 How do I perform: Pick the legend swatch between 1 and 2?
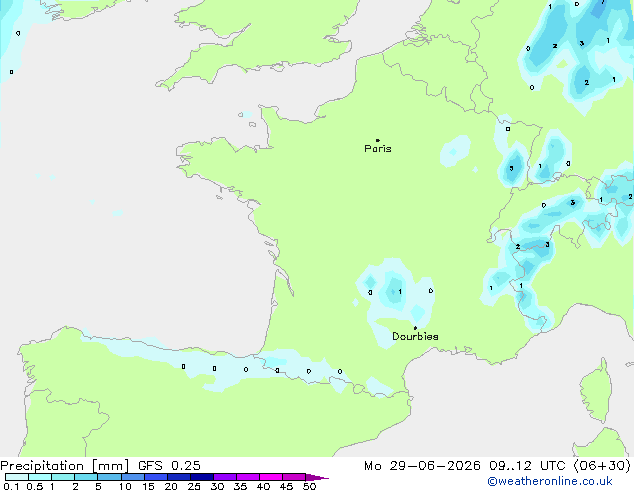click(63, 477)
